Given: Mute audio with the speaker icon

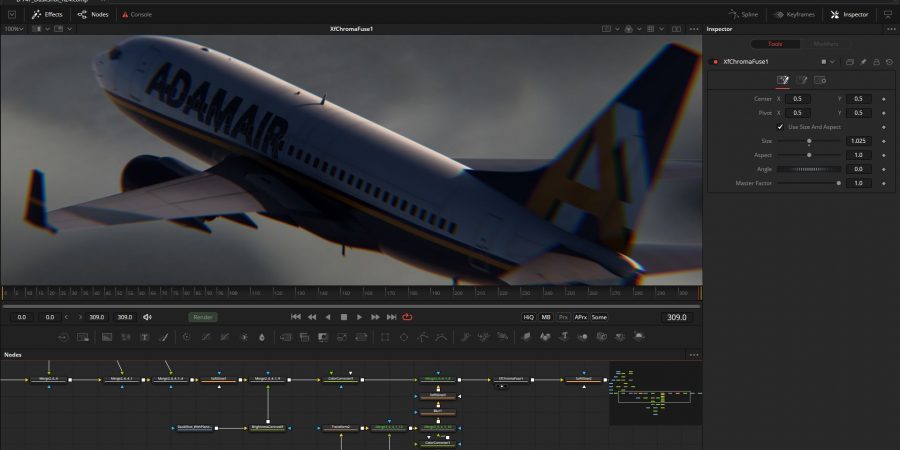Looking at the screenshot, I should pos(147,317).
